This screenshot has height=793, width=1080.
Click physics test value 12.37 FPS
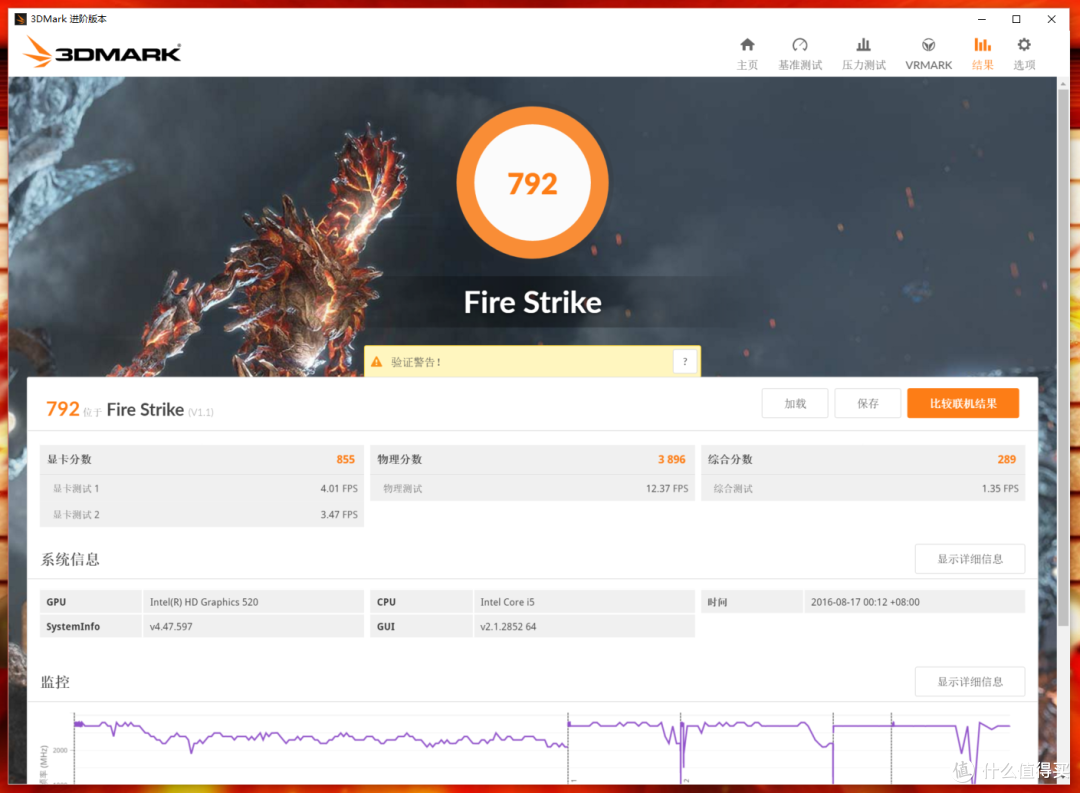click(x=667, y=488)
